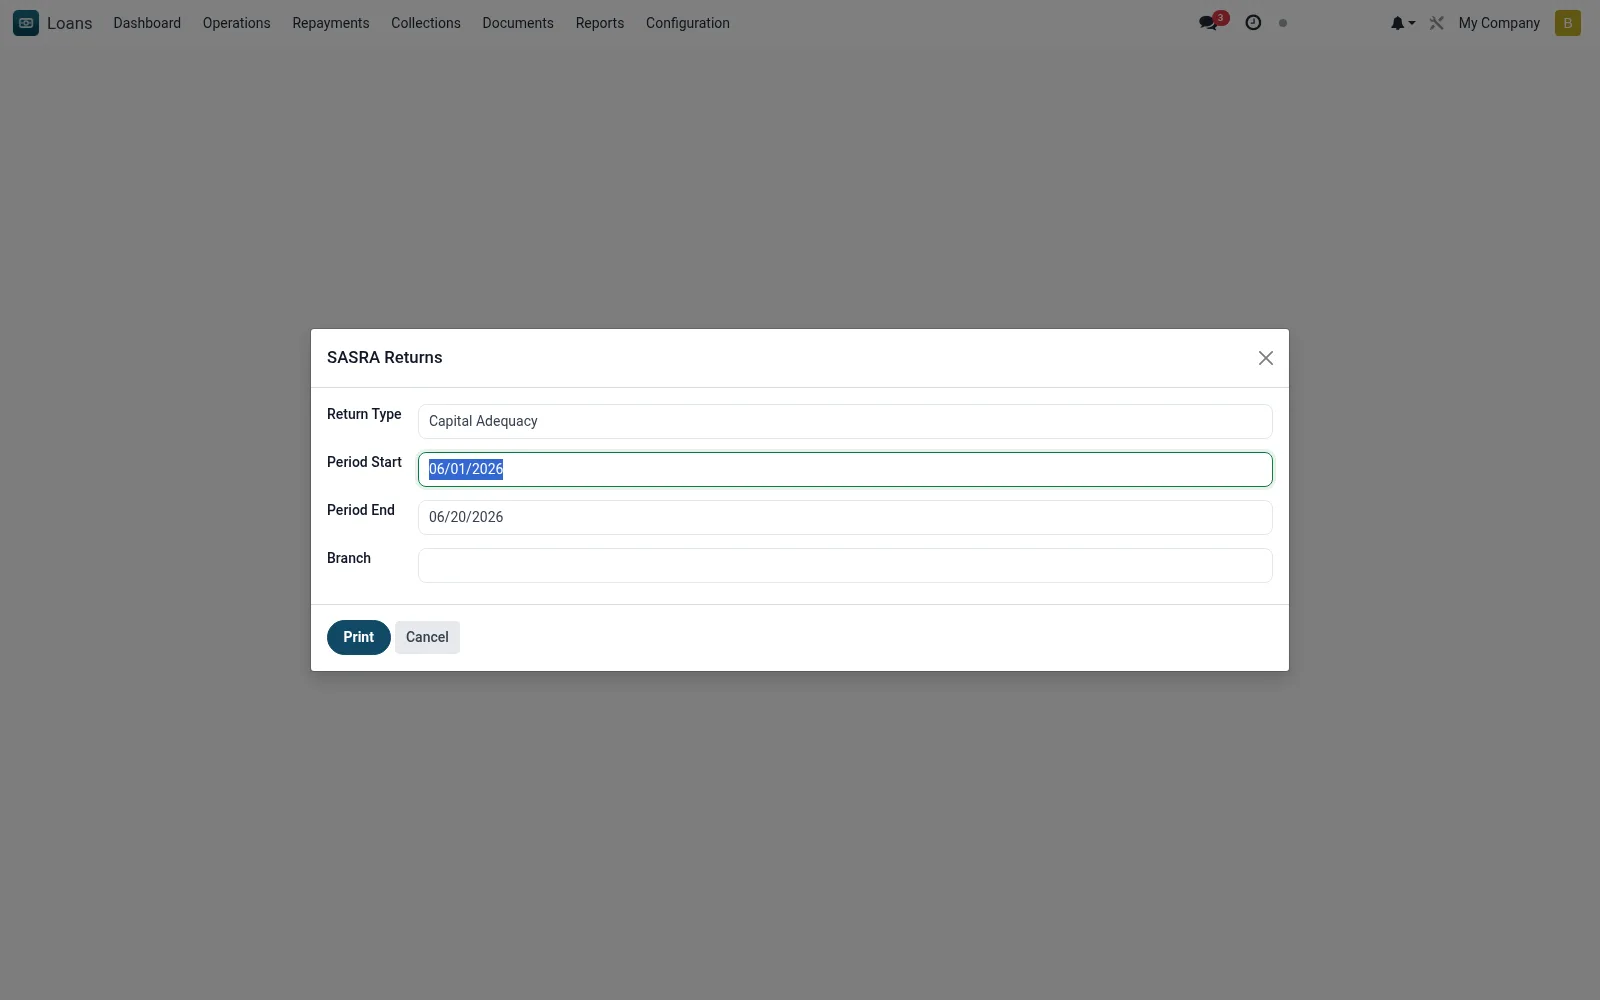This screenshot has width=1600, height=1000.
Task: Open the Reports menu
Action: [x=600, y=23]
